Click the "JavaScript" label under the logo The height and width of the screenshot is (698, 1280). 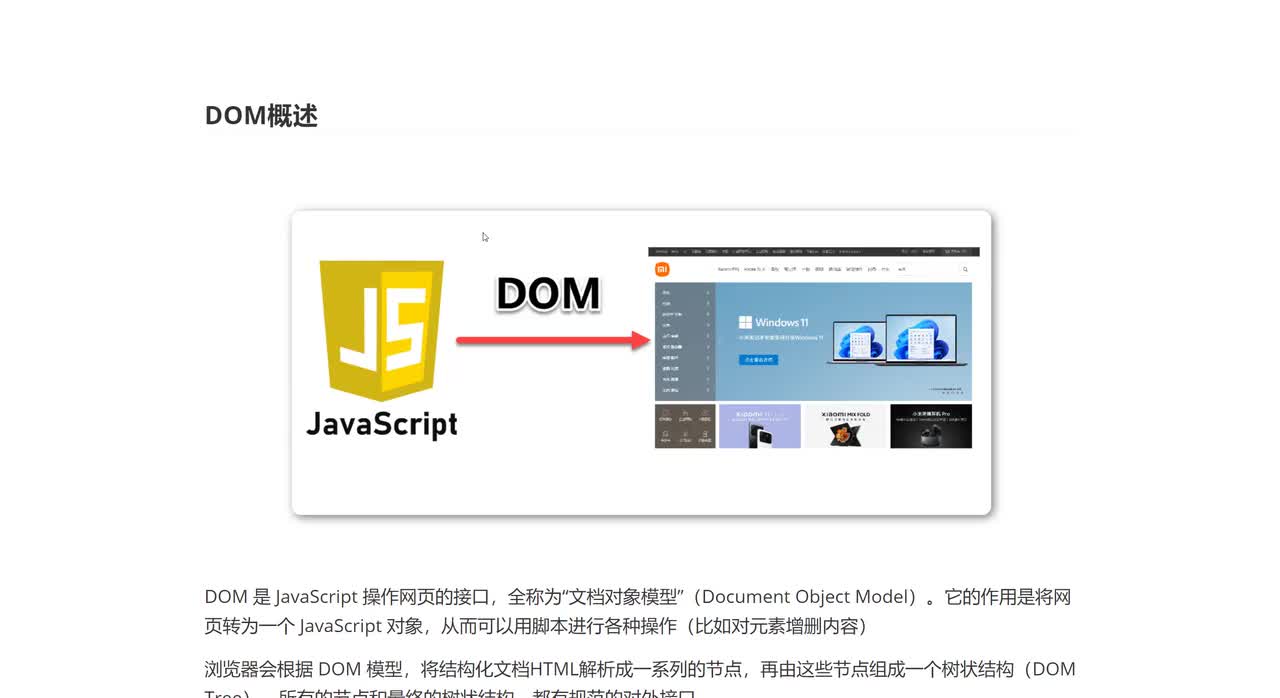click(x=382, y=424)
